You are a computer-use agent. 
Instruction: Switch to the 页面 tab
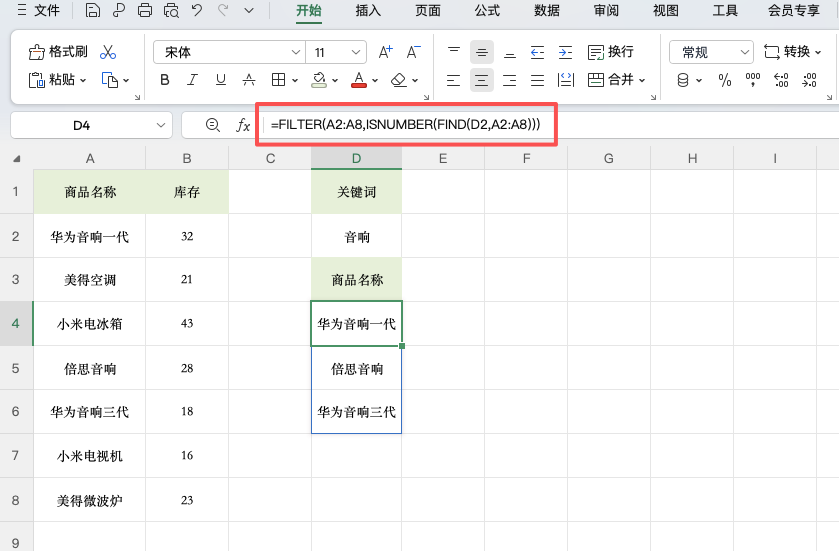point(428,10)
